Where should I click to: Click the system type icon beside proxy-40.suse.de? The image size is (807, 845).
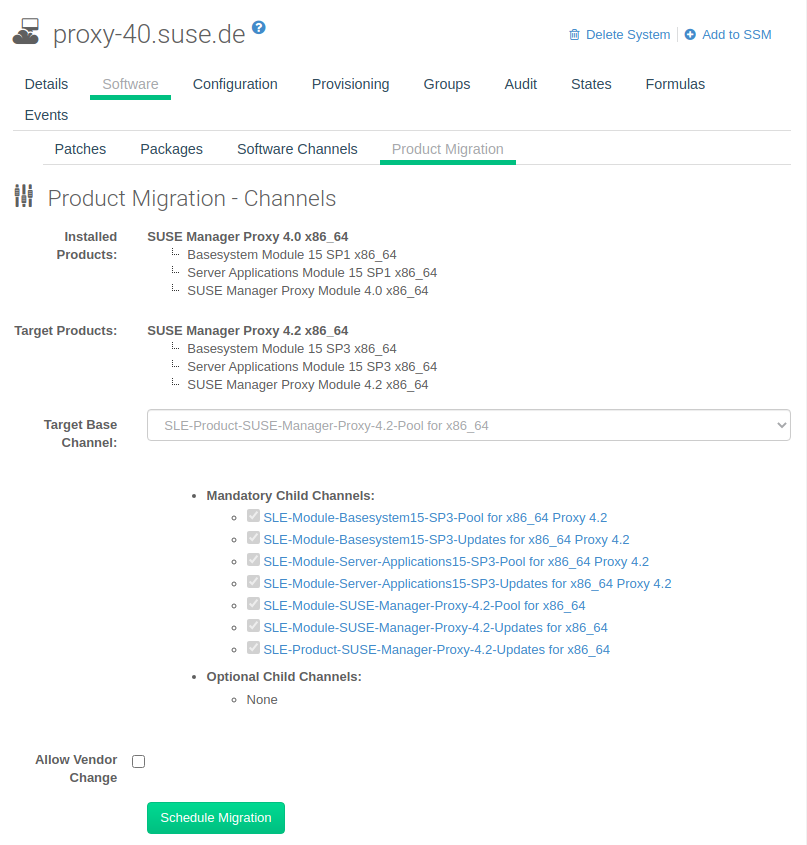[25, 31]
